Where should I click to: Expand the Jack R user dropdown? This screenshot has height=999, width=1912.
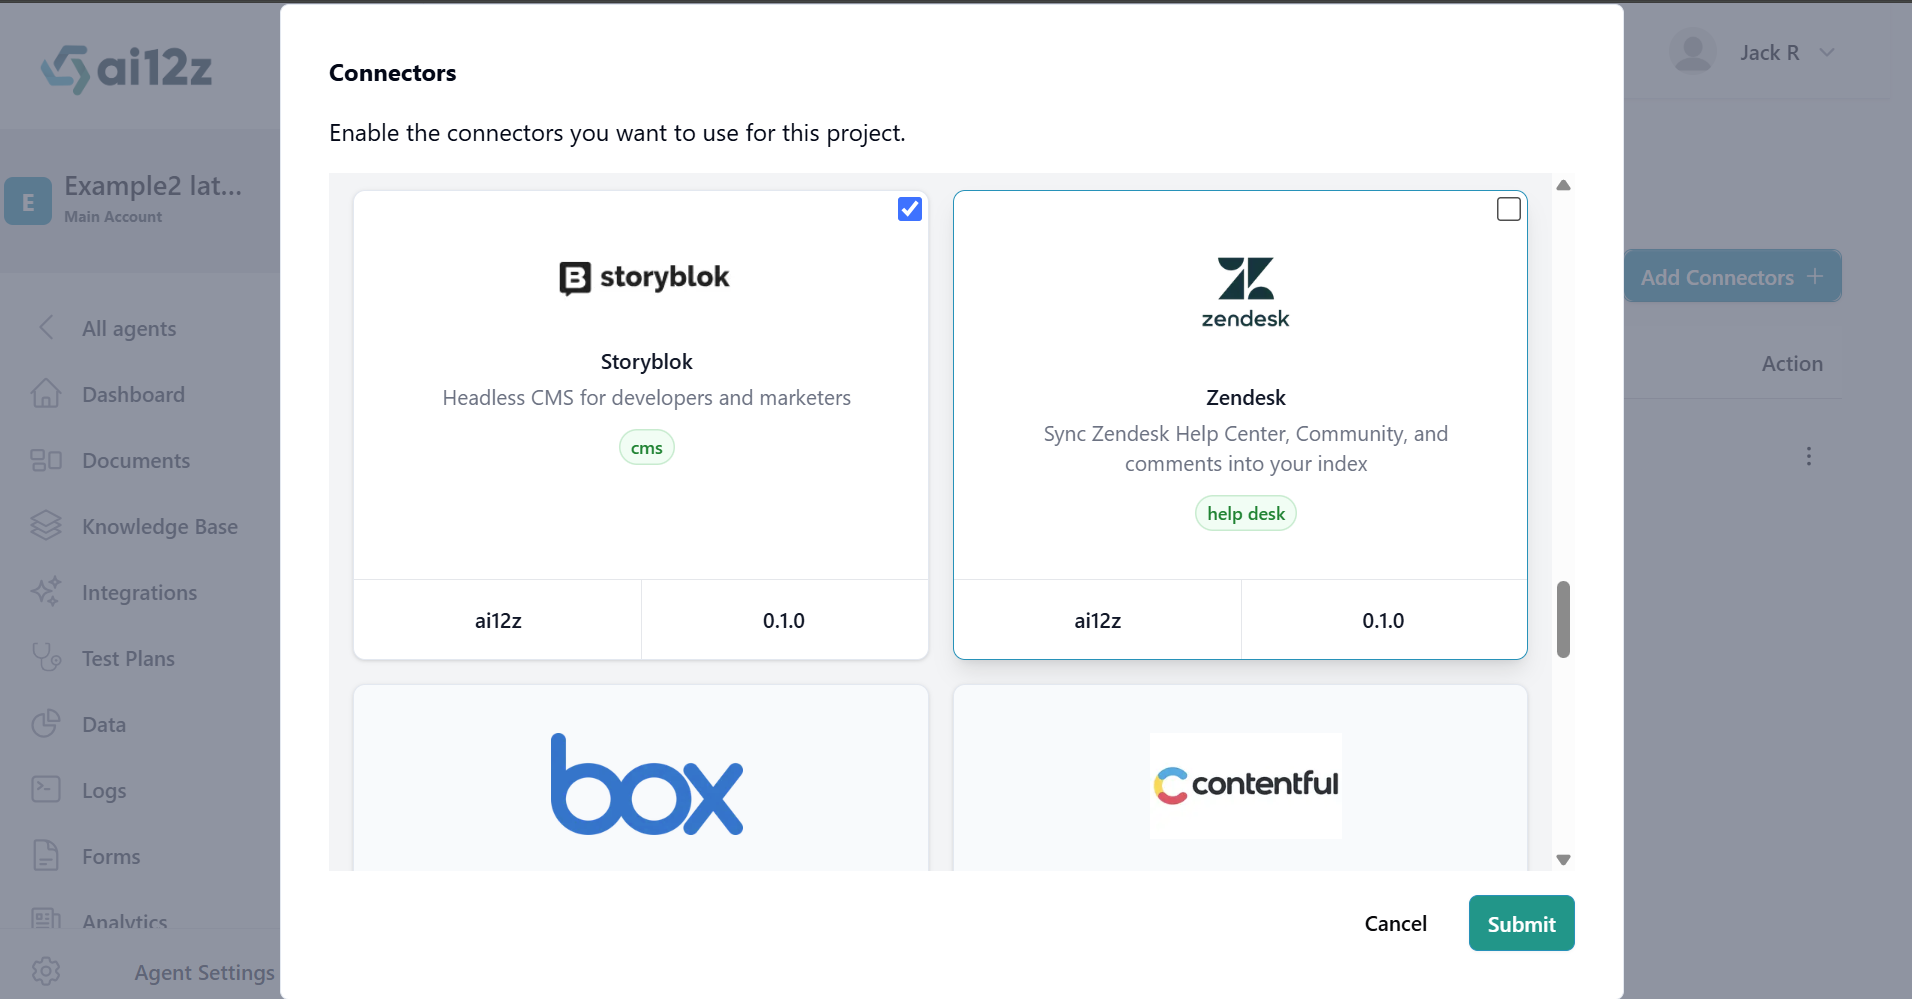click(1827, 52)
